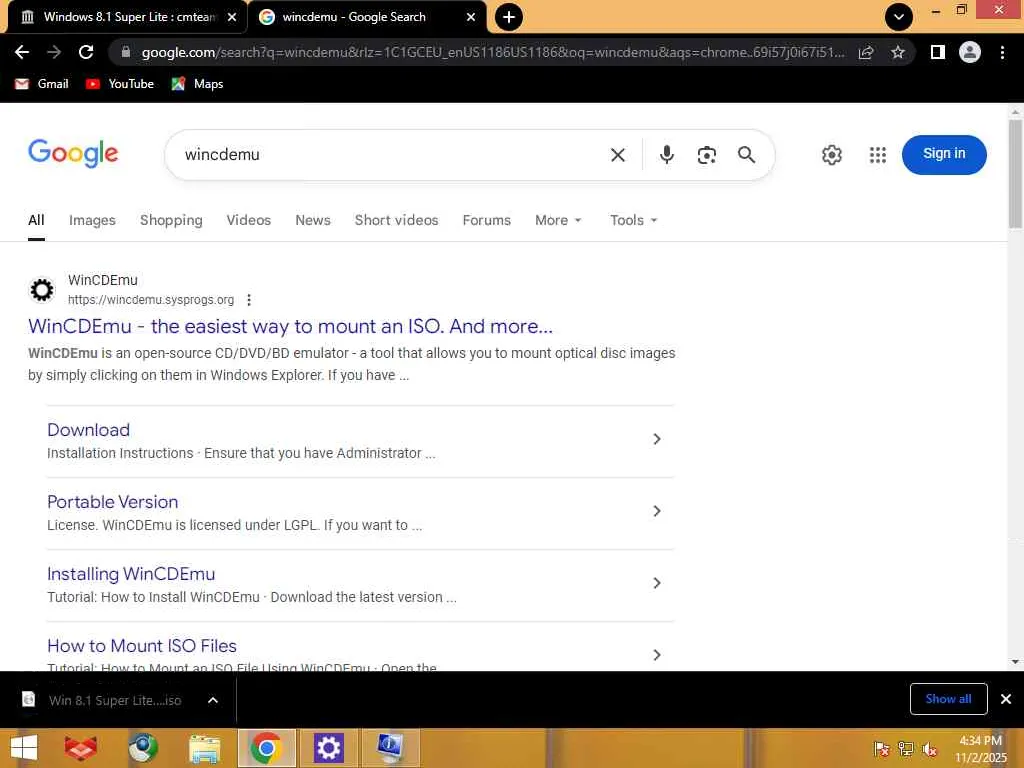This screenshot has width=1024, height=768.
Task: Click the Sign in button
Action: pos(944,155)
